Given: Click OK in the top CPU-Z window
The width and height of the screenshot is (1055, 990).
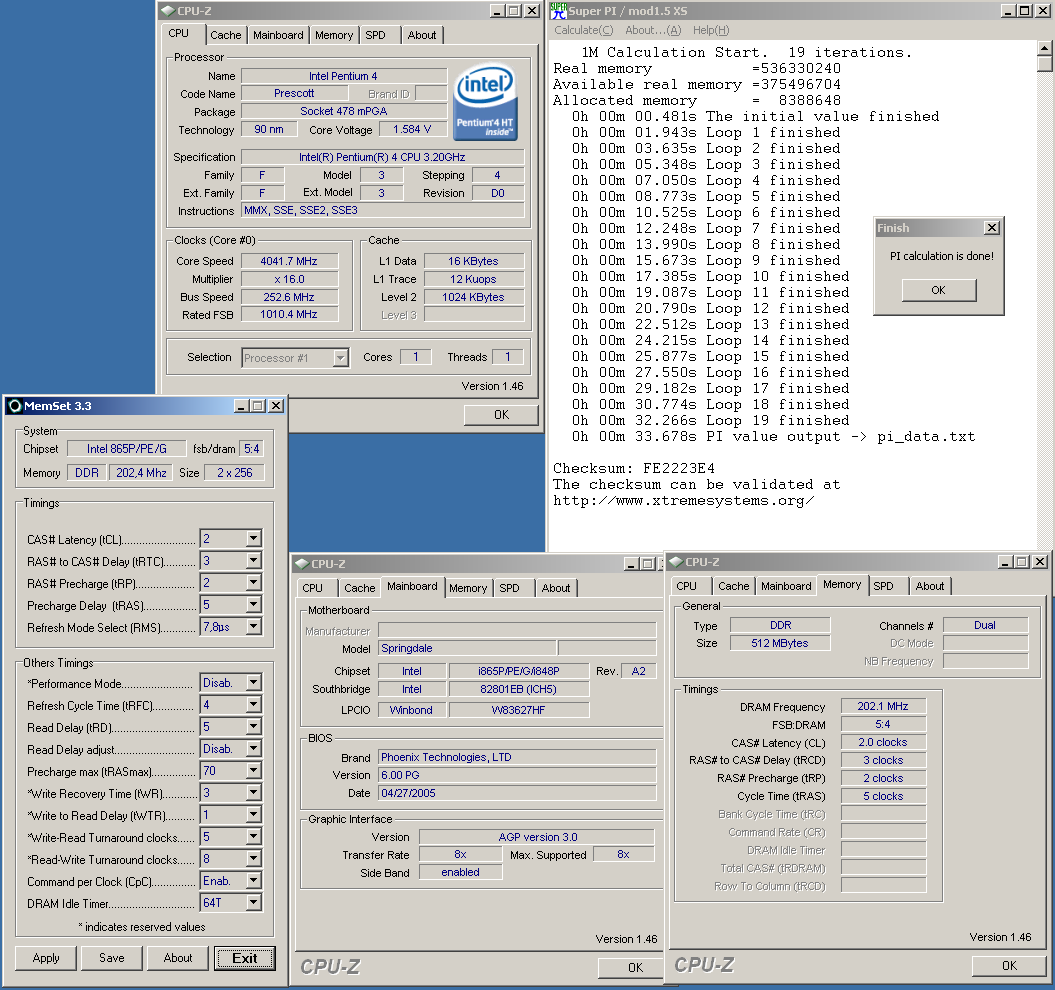Looking at the screenshot, I should coord(501,415).
